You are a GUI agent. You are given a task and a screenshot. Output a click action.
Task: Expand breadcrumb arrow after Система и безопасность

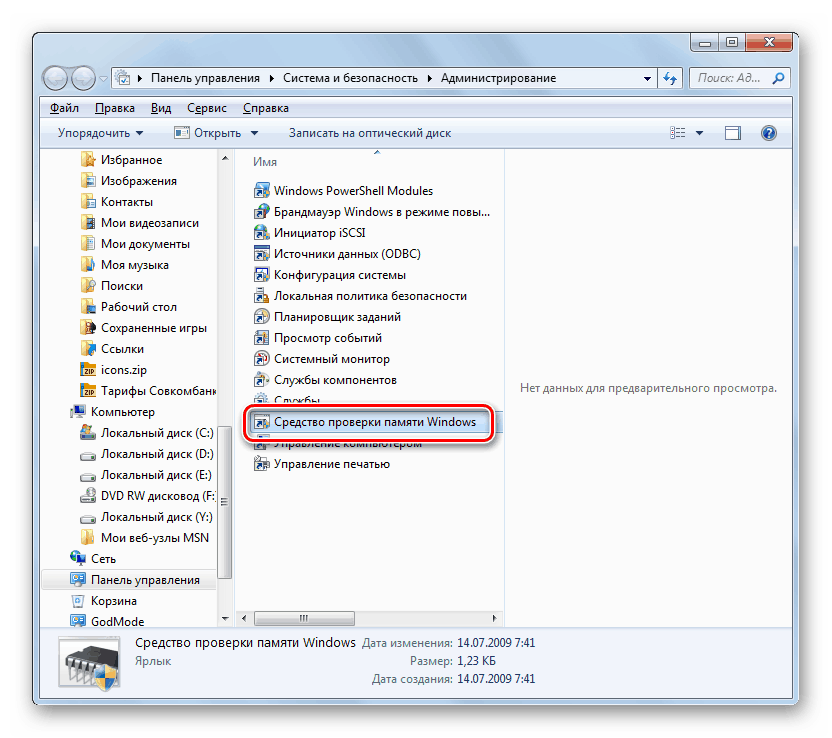[429, 79]
